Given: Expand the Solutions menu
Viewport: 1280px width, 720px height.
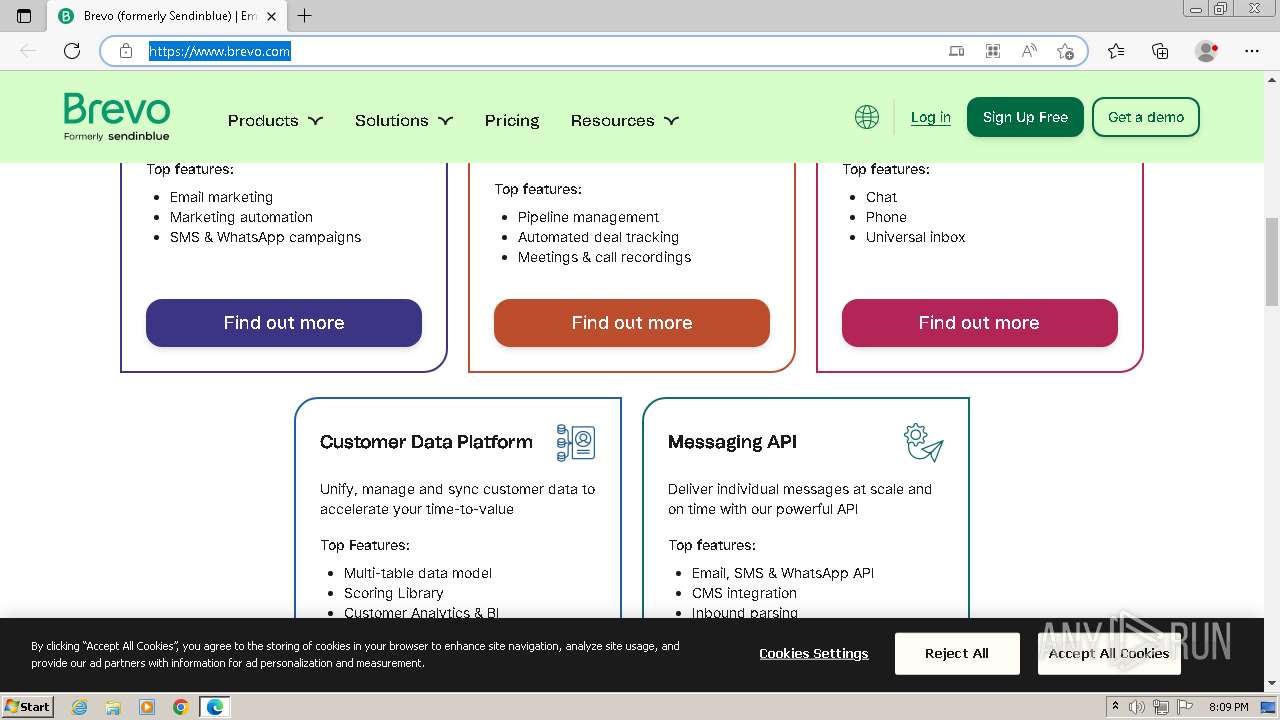Looking at the screenshot, I should pyautogui.click(x=404, y=120).
